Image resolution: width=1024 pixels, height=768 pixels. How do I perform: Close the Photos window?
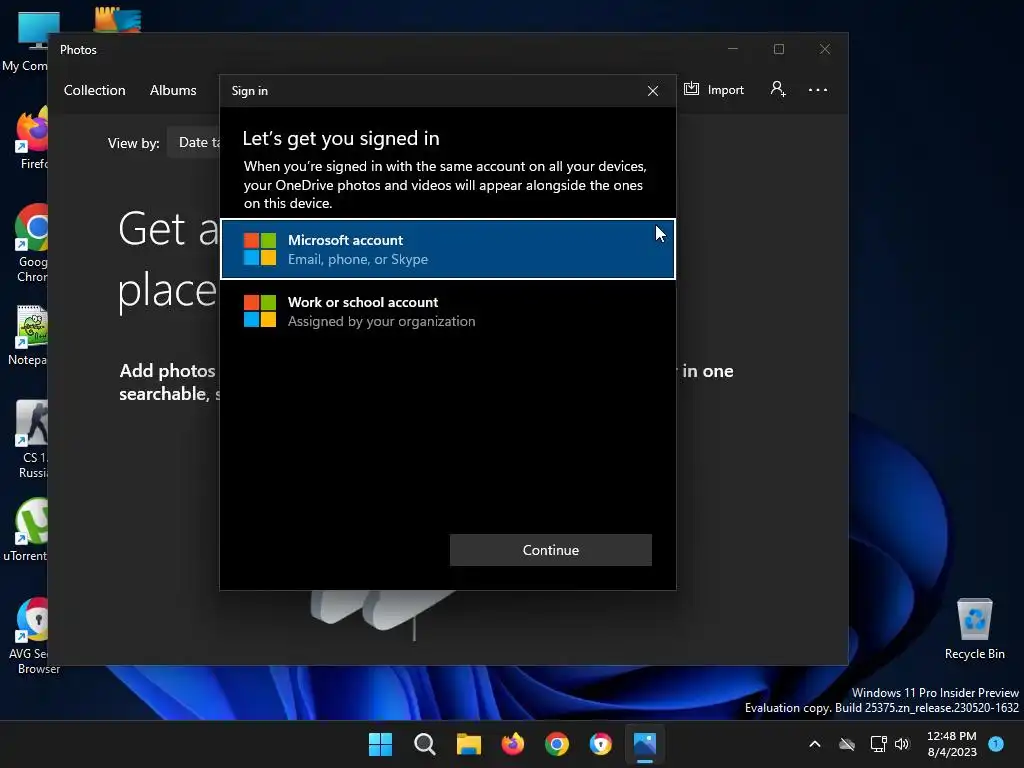point(825,49)
